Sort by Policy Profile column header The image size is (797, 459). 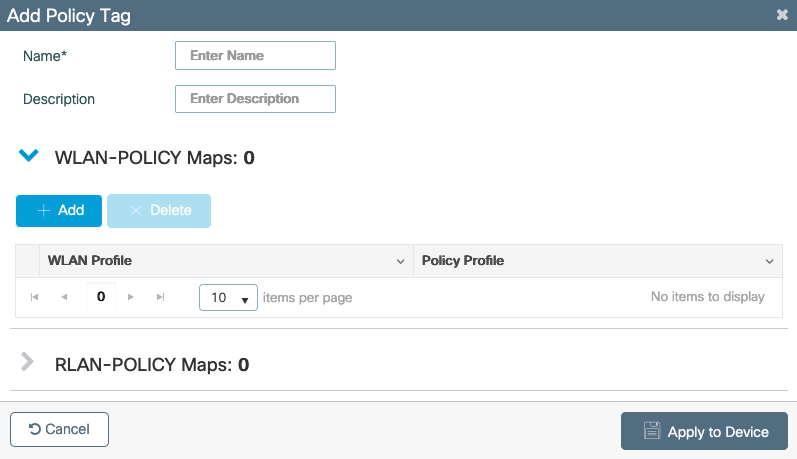pos(463,261)
